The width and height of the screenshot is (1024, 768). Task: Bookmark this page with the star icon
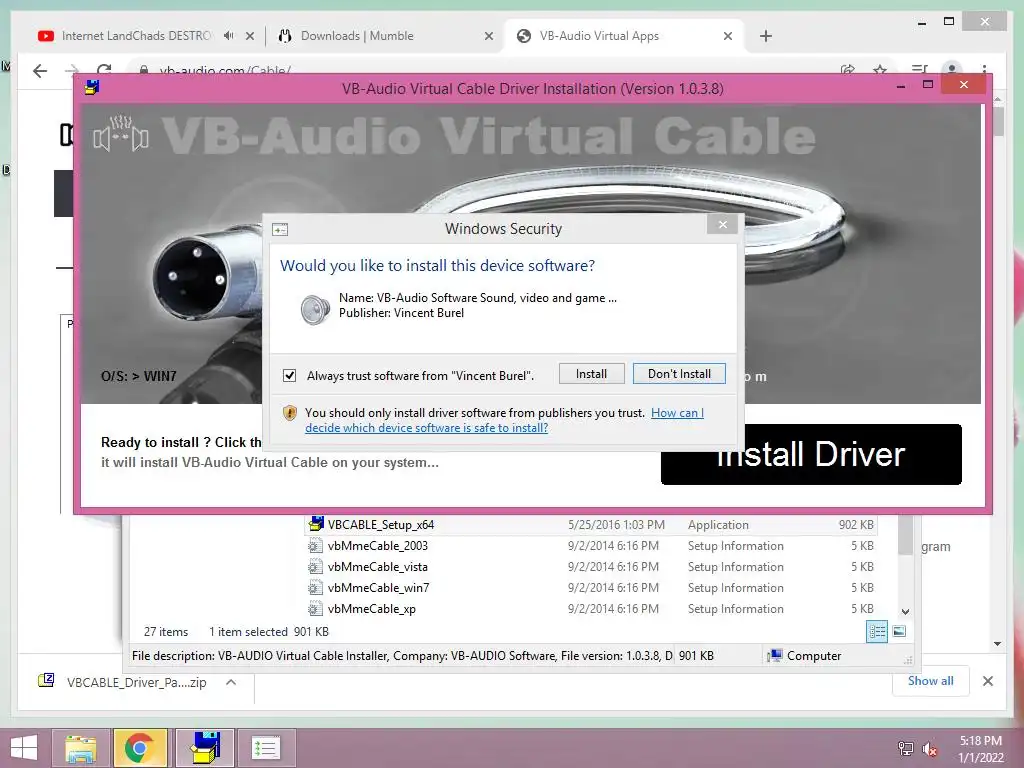[880, 69]
